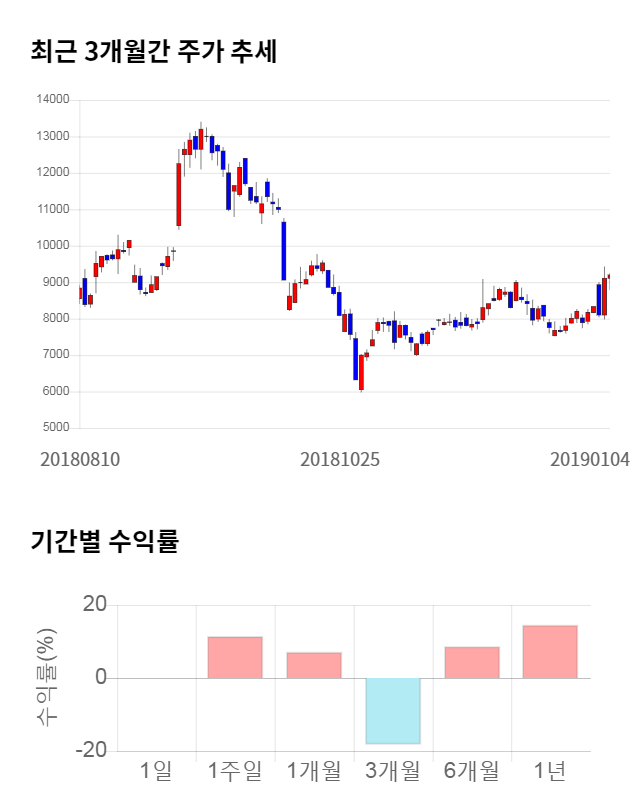Select the 20180810 date marker
Viewport: 640px width, 810px height.
(x=80, y=459)
